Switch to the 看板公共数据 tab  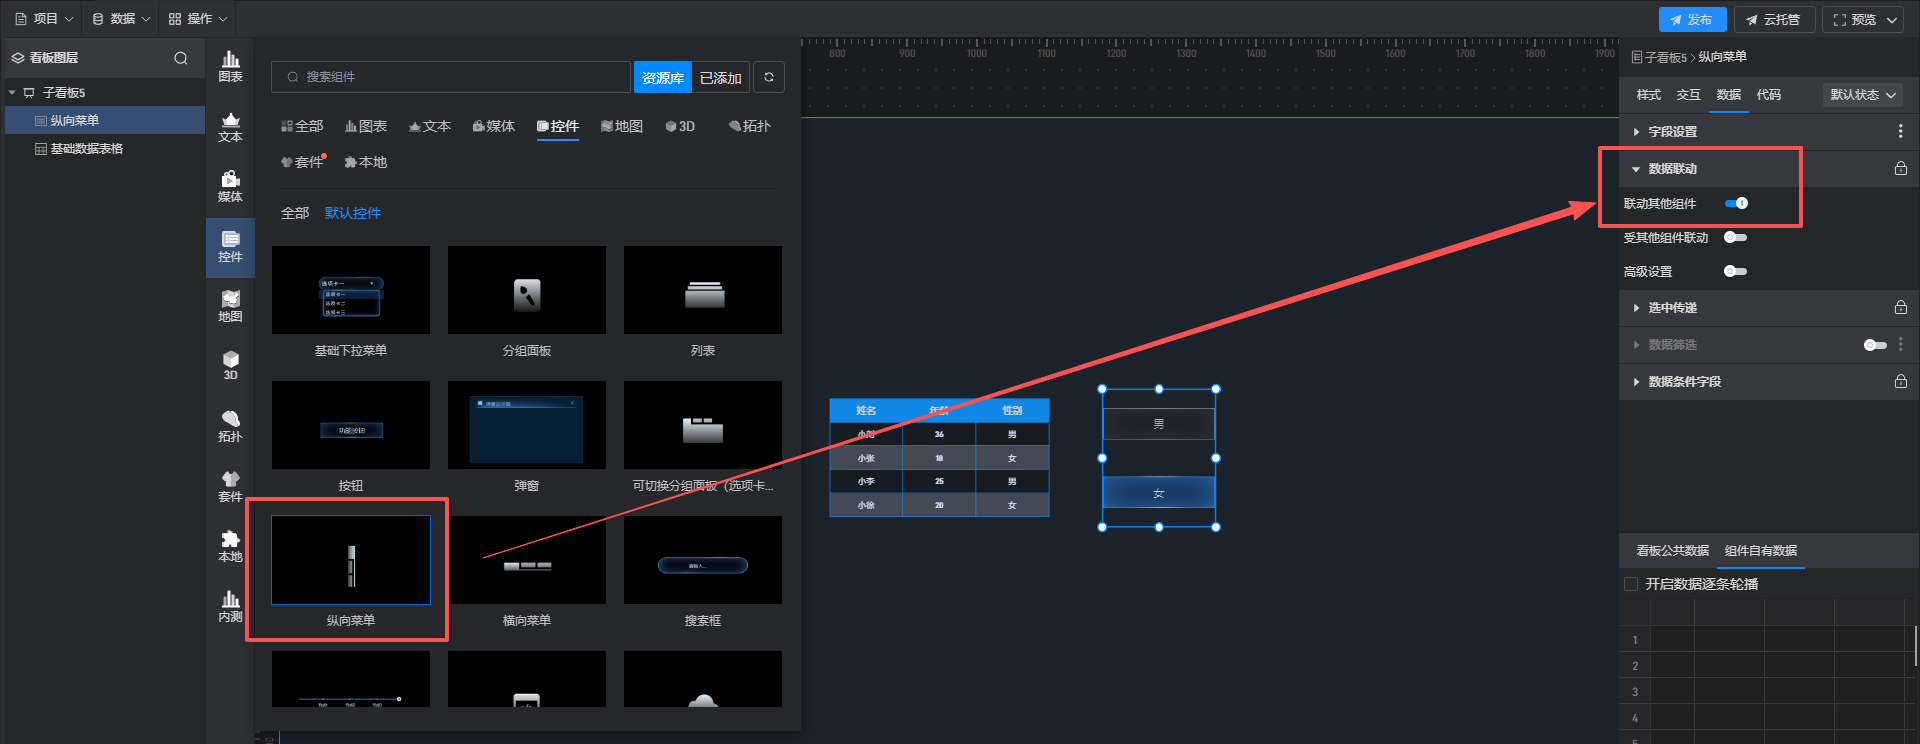click(x=1672, y=551)
